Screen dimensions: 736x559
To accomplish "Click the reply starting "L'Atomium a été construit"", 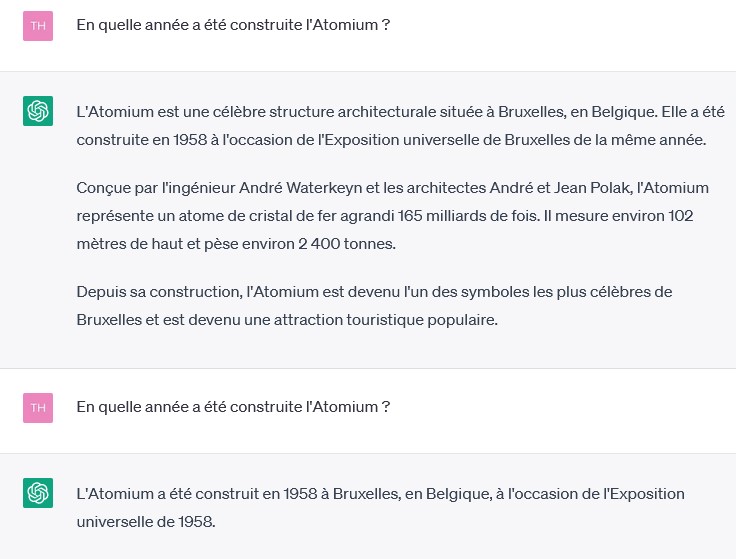I will 380,507.
